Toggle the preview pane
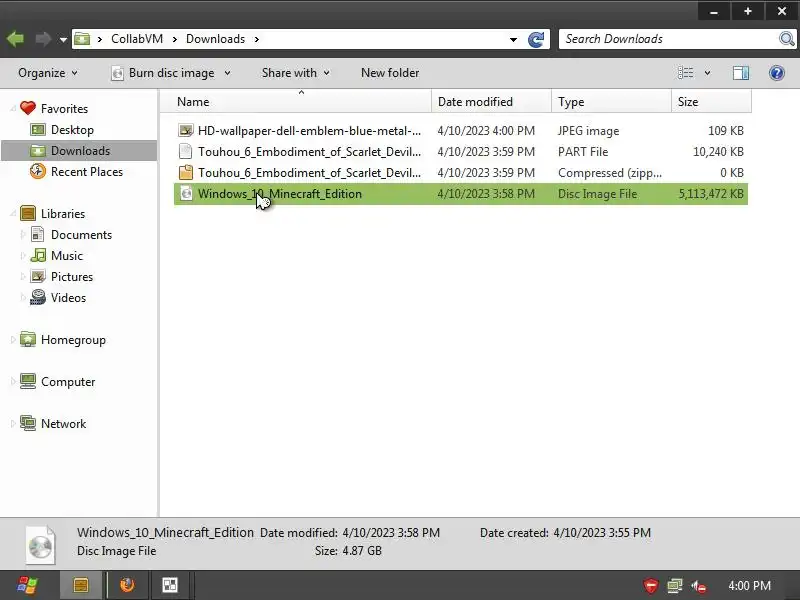 coord(741,73)
